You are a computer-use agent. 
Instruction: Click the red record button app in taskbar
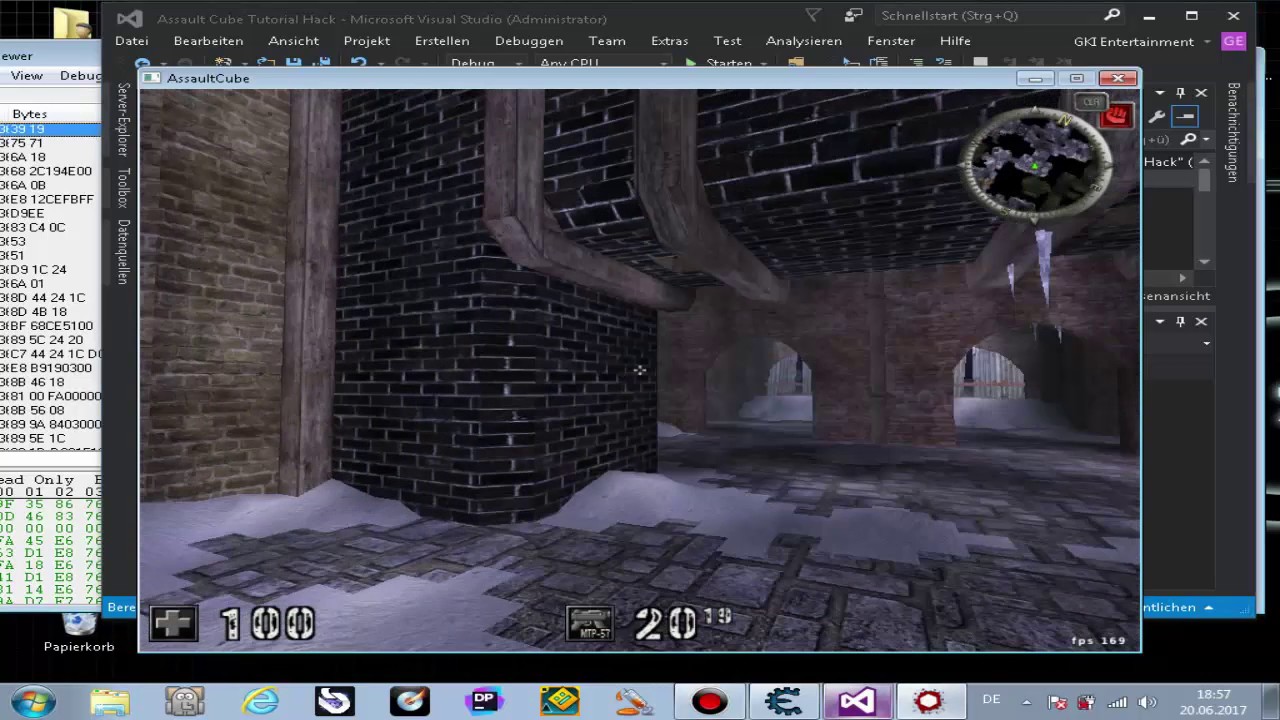click(709, 701)
